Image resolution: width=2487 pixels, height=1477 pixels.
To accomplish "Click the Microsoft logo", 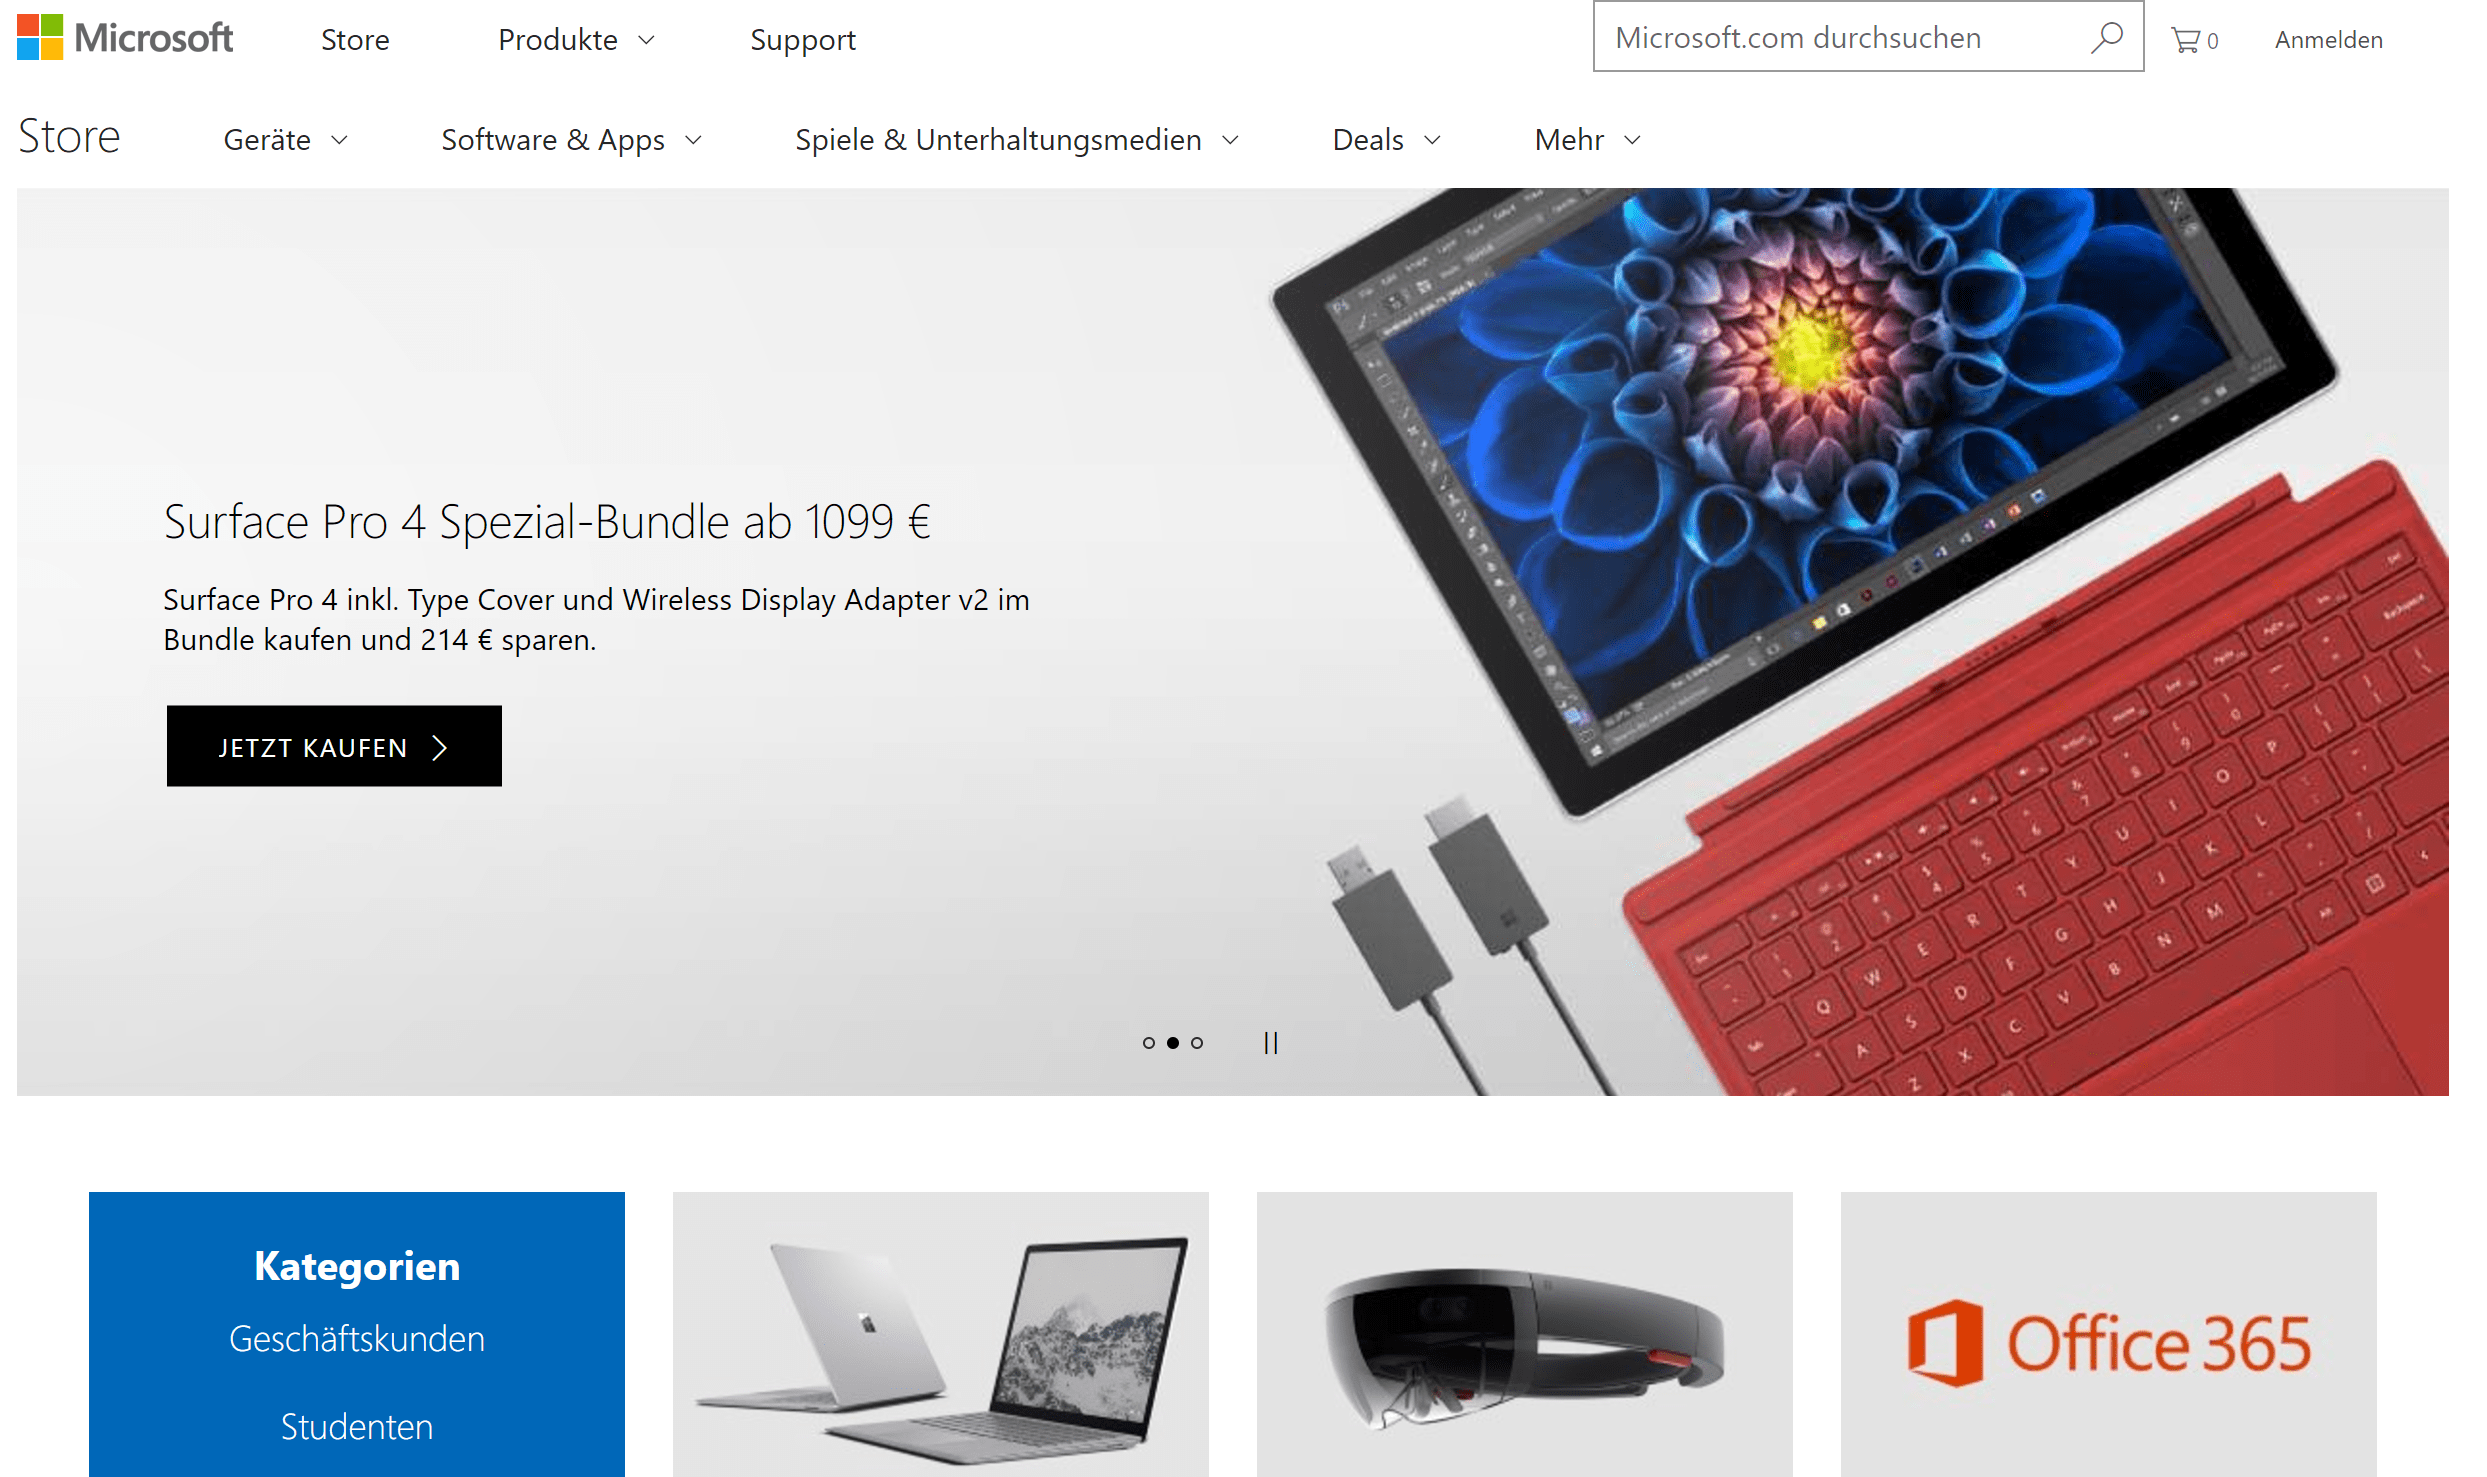I will click(125, 38).
